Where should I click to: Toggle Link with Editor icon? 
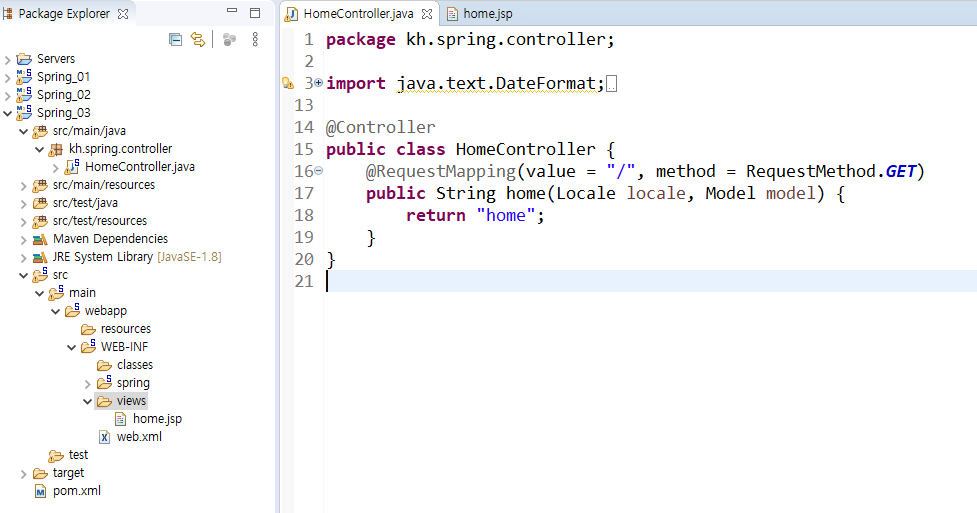198,40
